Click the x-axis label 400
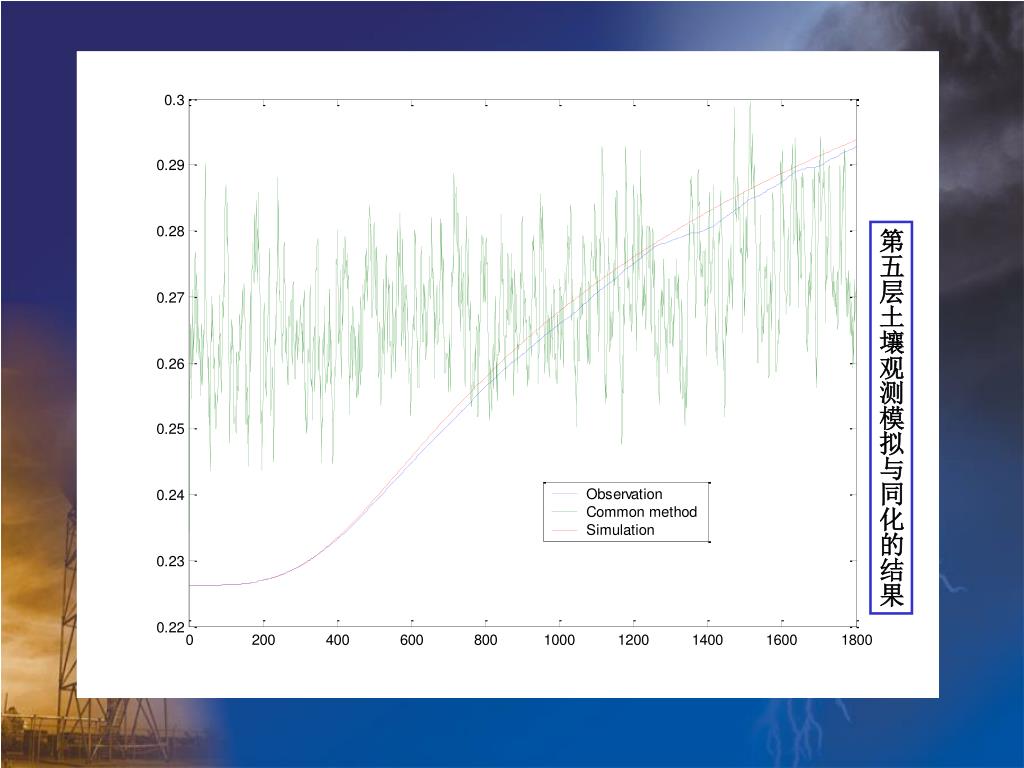 coord(338,640)
